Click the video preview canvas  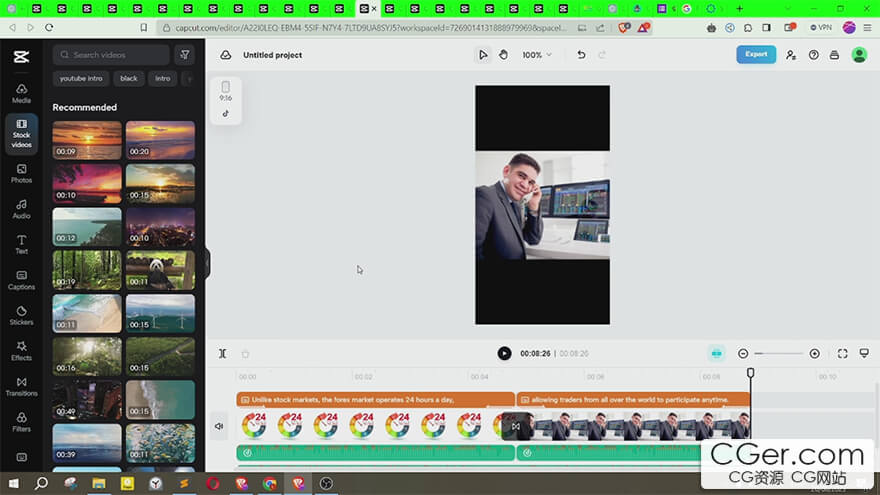tap(542, 205)
